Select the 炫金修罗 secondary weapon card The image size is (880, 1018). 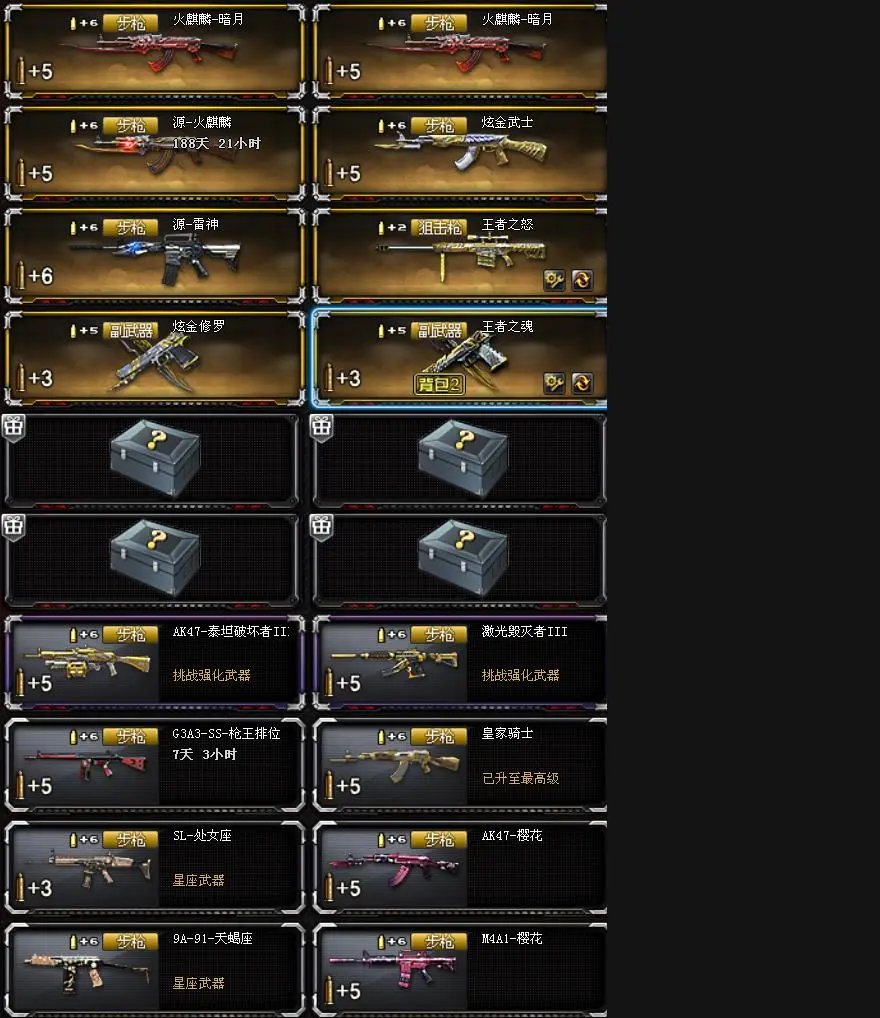[x=155, y=358]
